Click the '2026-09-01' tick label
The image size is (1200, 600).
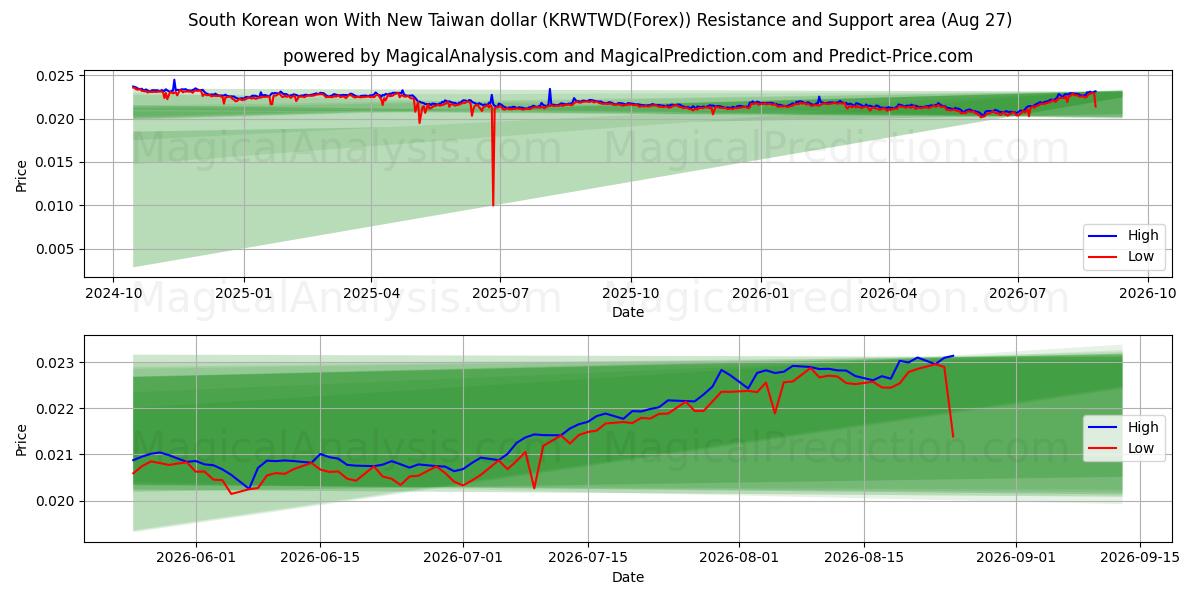coord(1017,558)
